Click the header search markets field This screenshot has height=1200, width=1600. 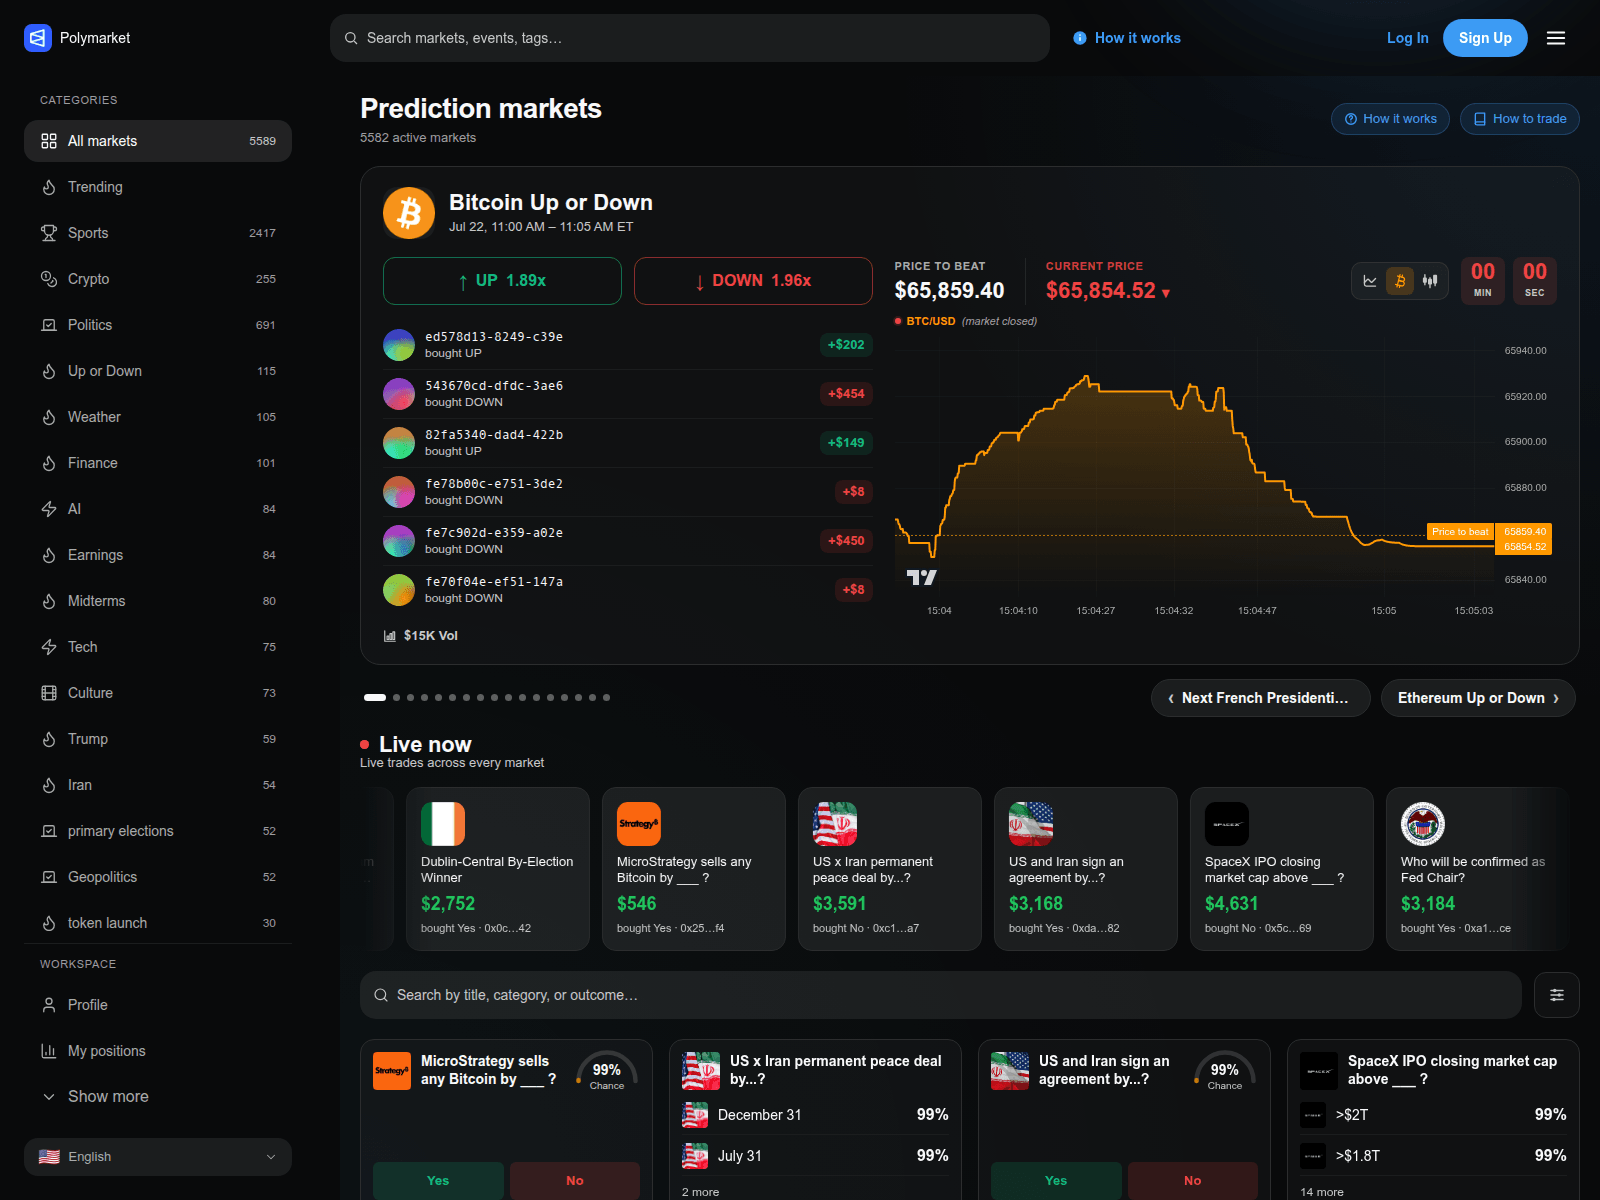tap(690, 38)
